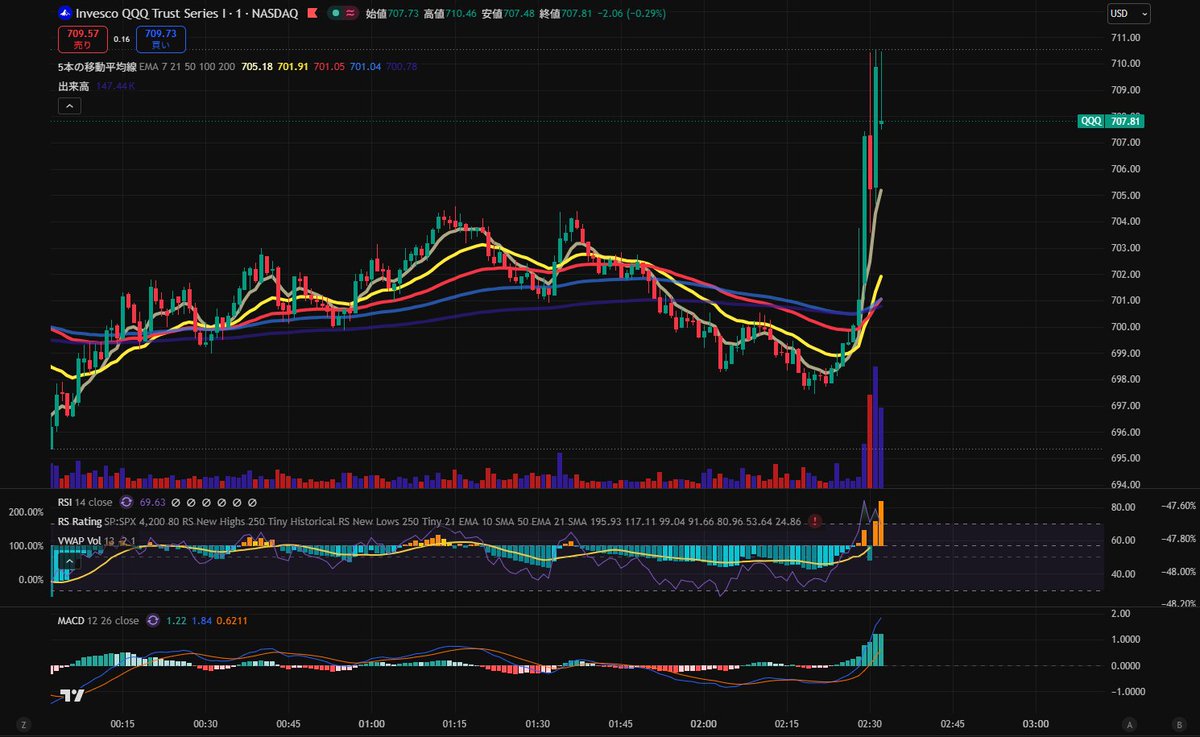Click the 147.44K volume value
The width and height of the screenshot is (1200, 737).
pyautogui.click(x=116, y=87)
